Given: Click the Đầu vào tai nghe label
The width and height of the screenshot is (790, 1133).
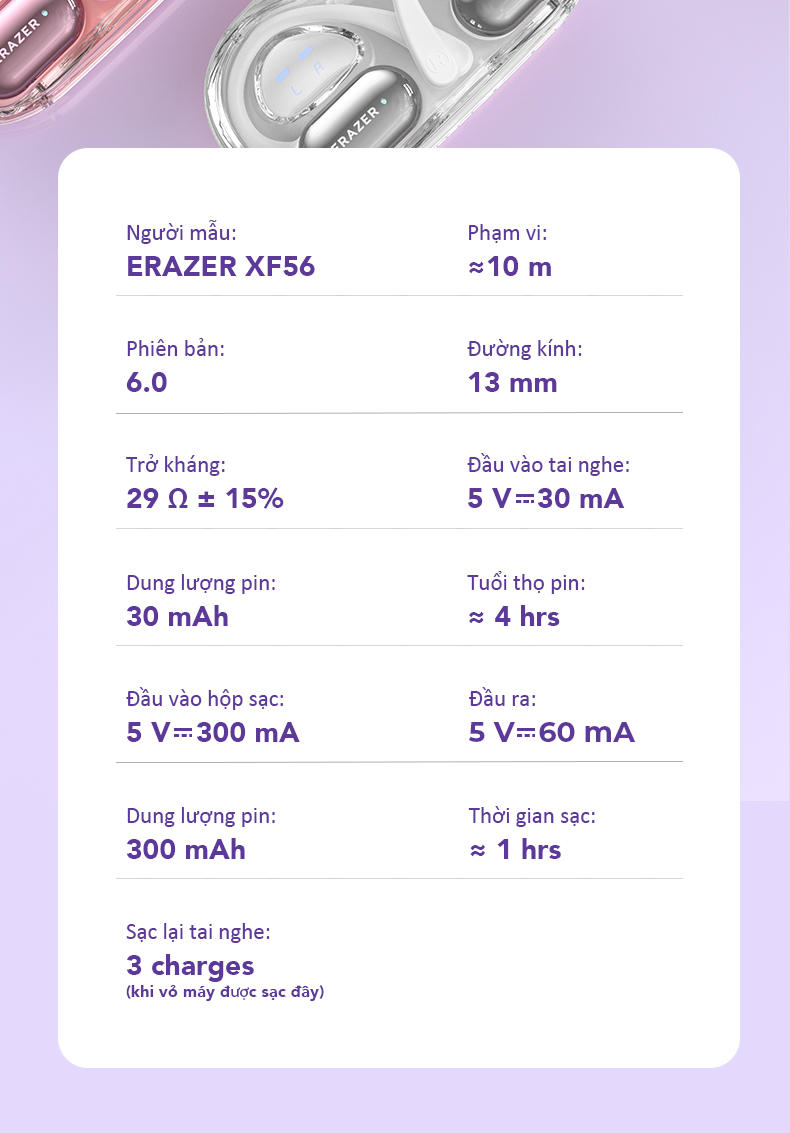Looking at the screenshot, I should click(548, 465).
